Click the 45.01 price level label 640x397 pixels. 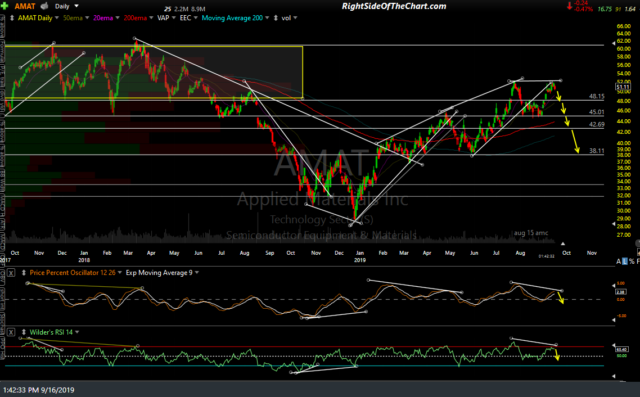[596, 112]
